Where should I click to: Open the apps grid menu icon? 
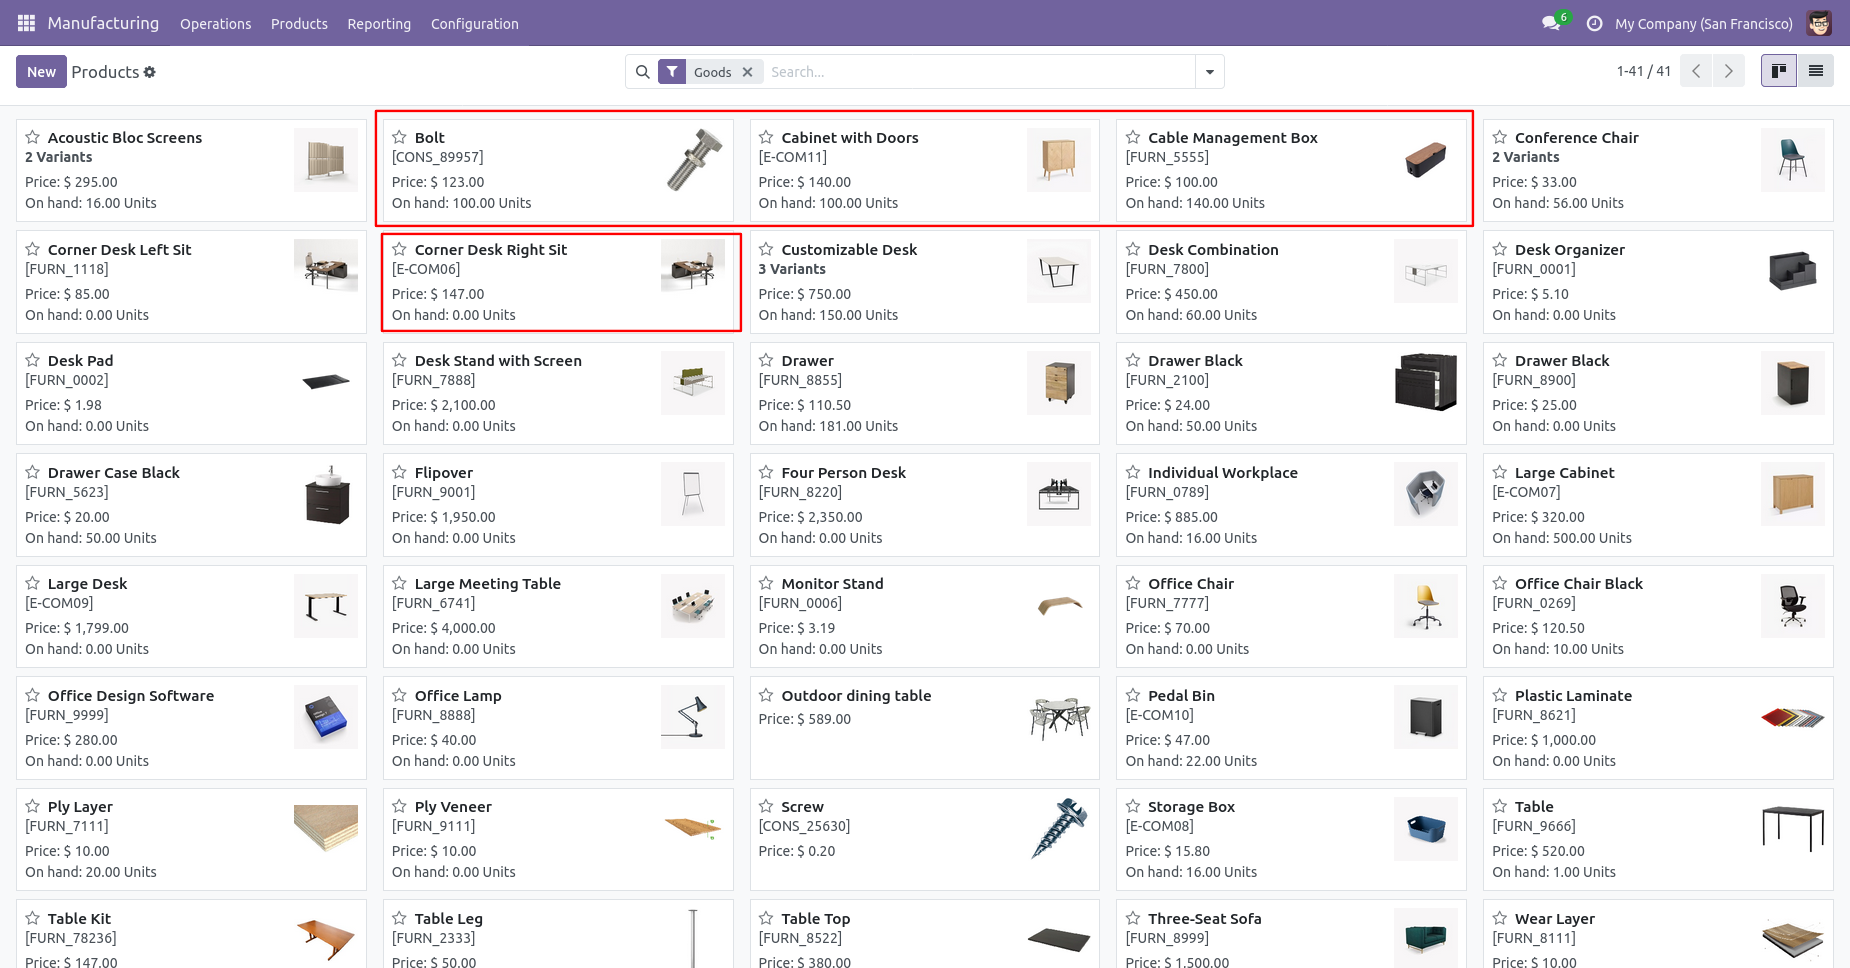tap(26, 23)
